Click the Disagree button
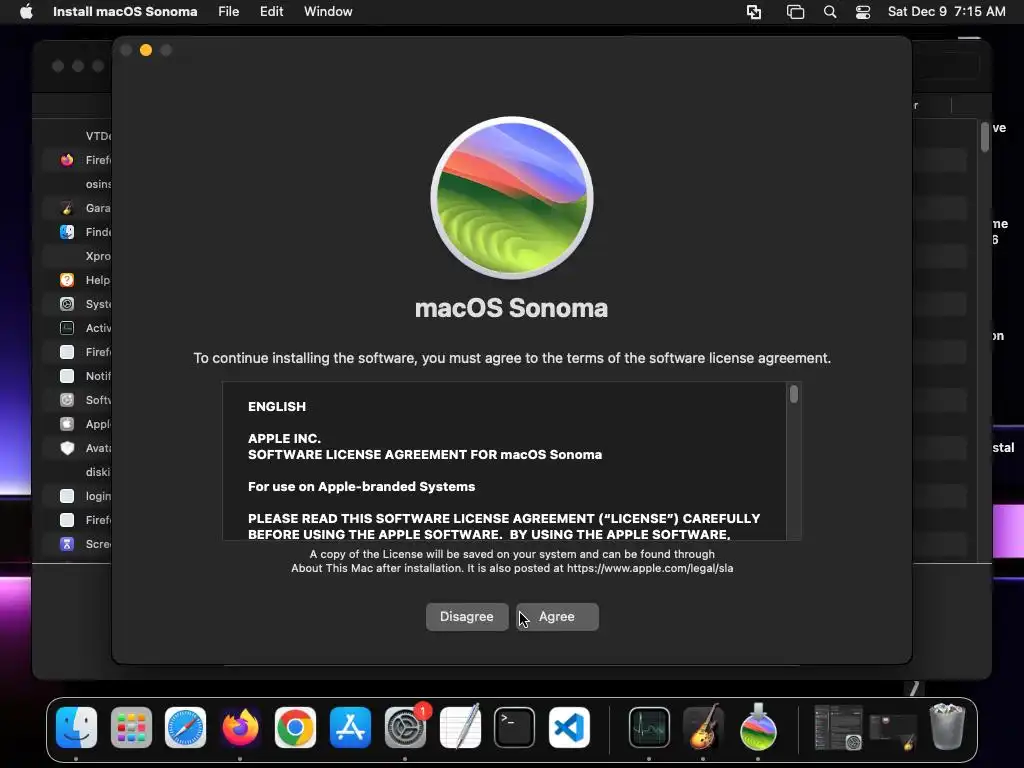 coord(467,616)
